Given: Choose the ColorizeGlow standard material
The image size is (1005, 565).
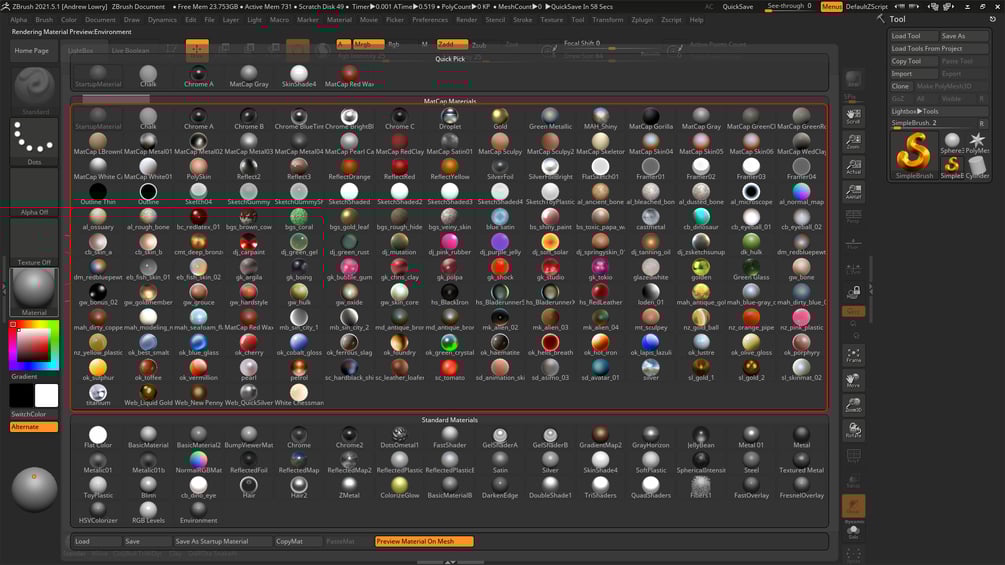Looking at the screenshot, I should 399,485.
